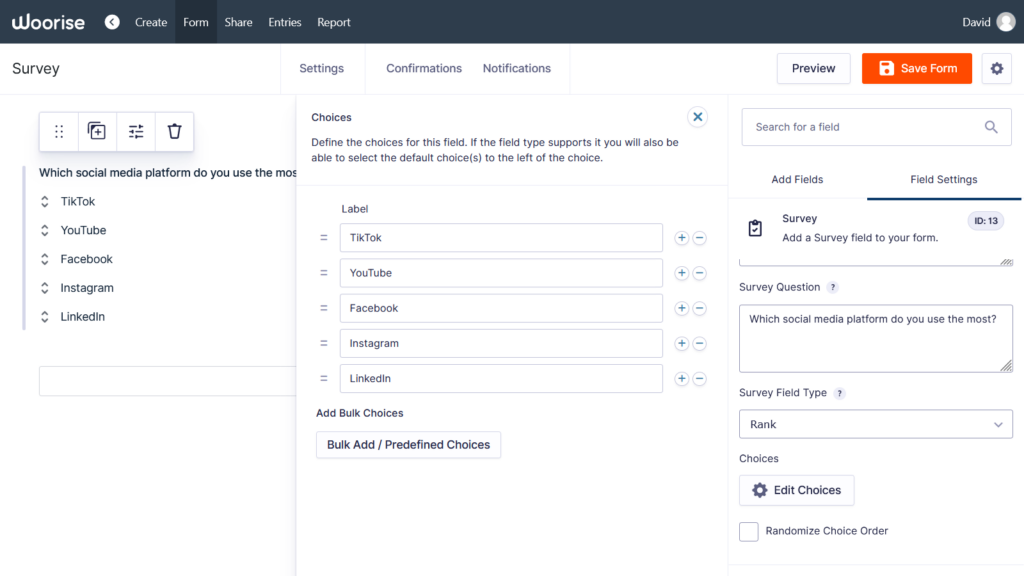Image resolution: width=1024 pixels, height=576 pixels.
Task: Click the back arrow next to Woorise
Action: [x=112, y=22]
